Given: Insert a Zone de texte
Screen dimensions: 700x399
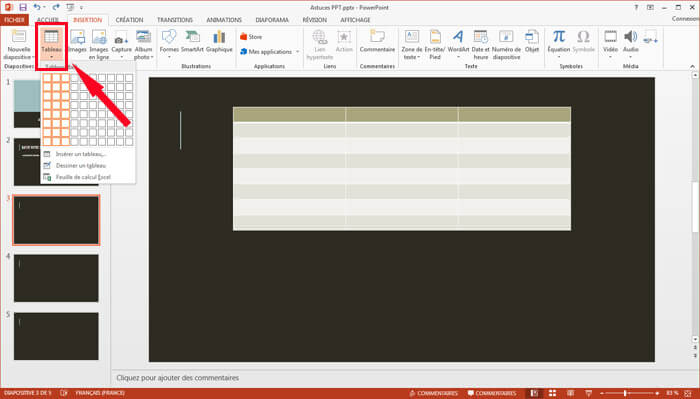Looking at the screenshot, I should (412, 45).
